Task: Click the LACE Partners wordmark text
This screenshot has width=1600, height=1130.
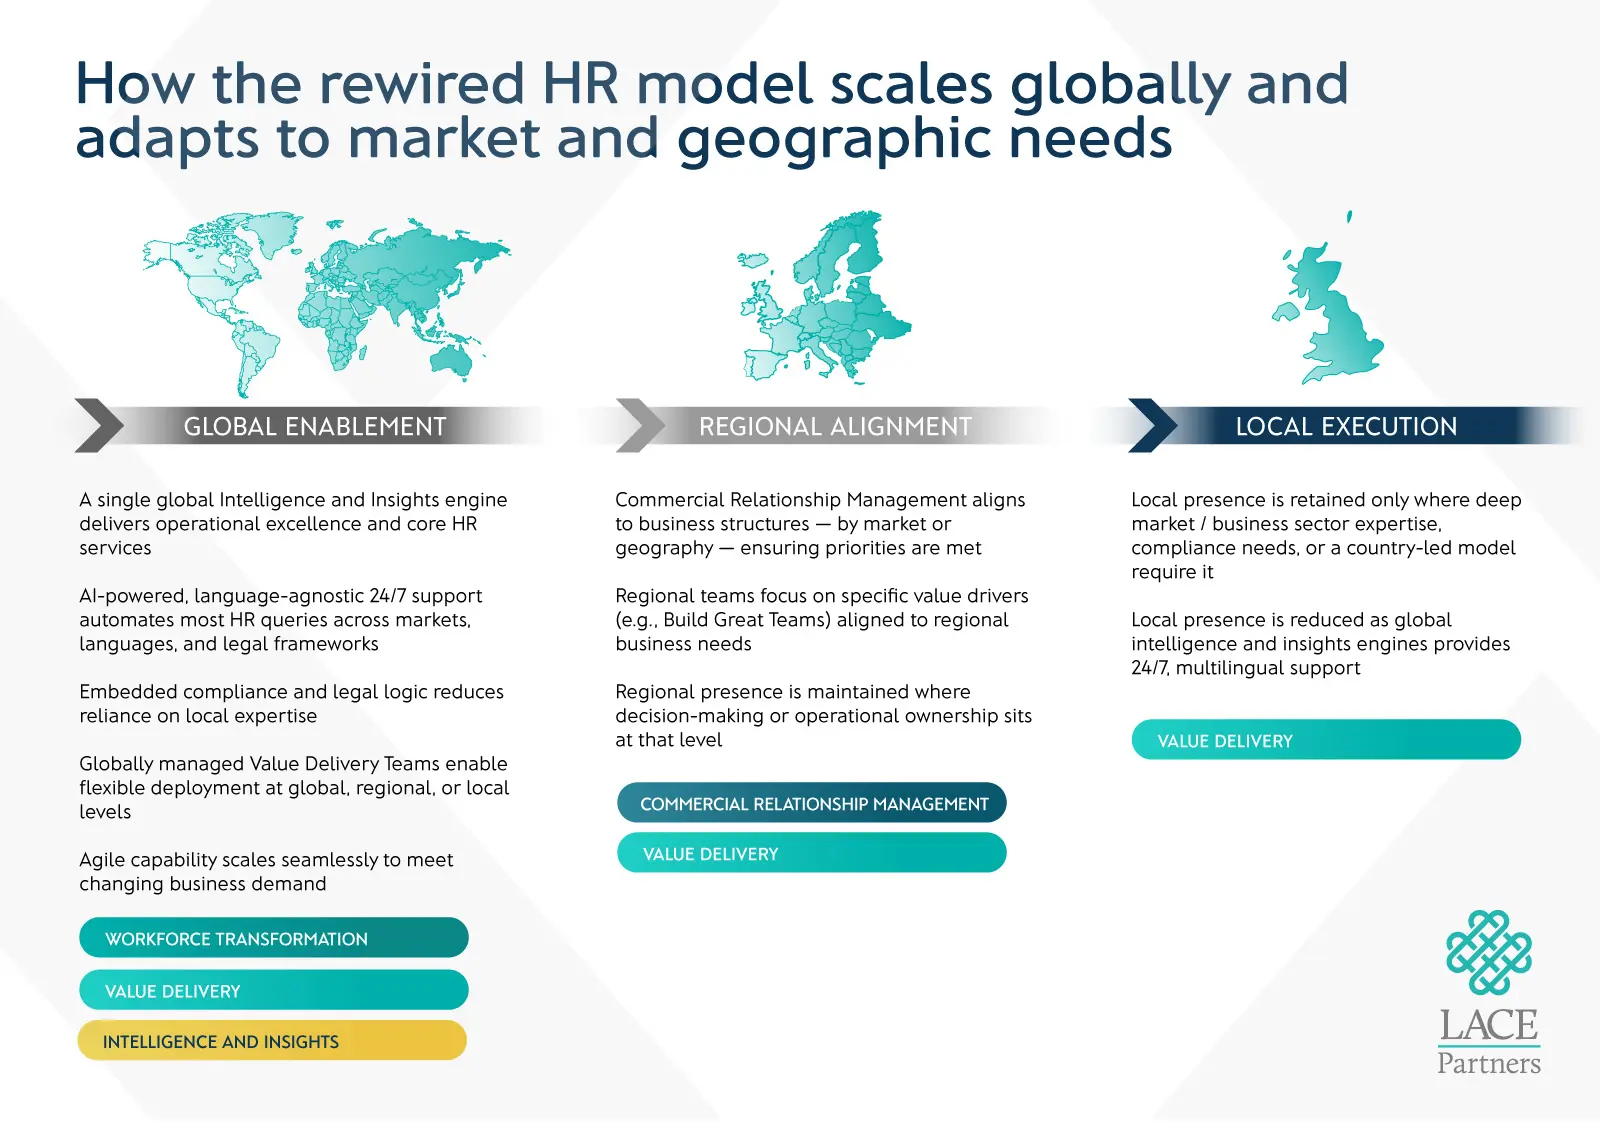Action: tap(1488, 1042)
